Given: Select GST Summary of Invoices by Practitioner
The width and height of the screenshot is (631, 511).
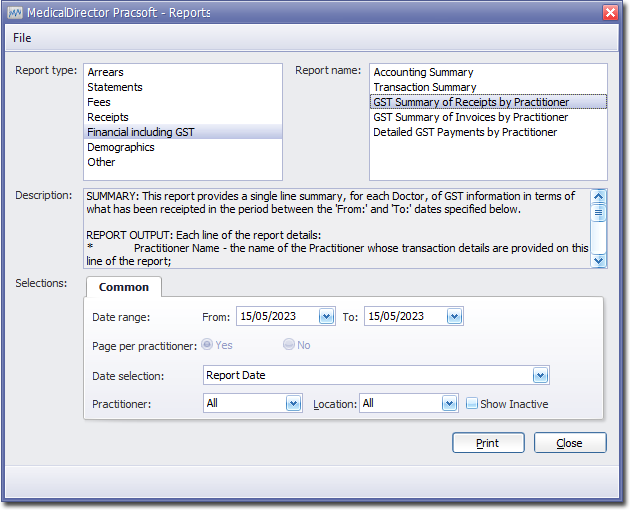Looking at the screenshot, I should coord(470,117).
